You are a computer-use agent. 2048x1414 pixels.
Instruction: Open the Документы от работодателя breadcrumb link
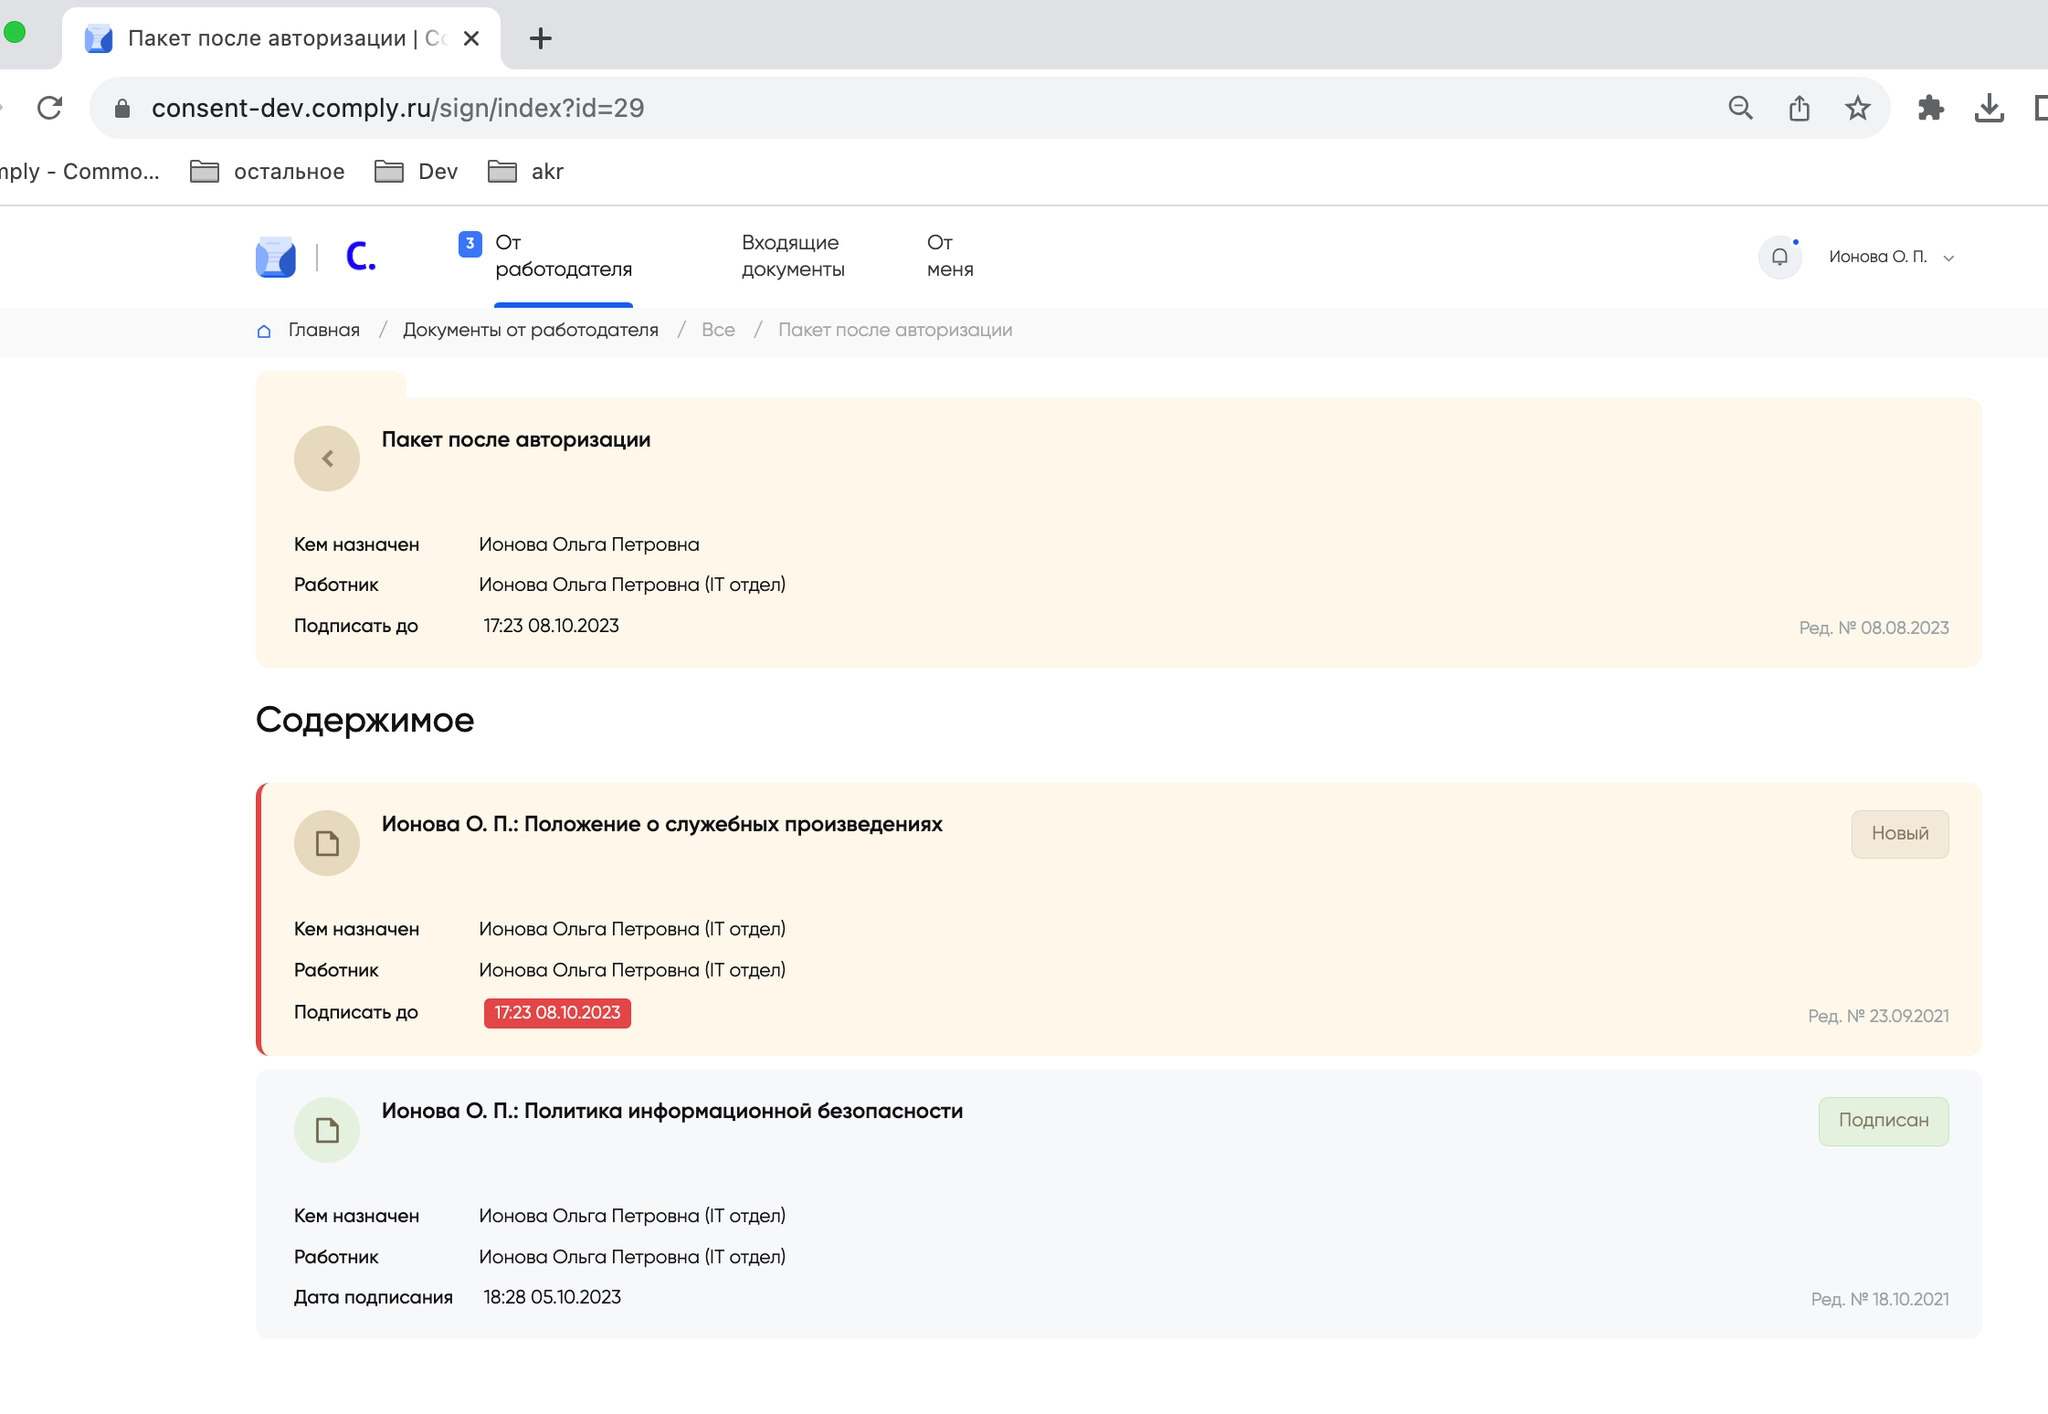coord(530,330)
